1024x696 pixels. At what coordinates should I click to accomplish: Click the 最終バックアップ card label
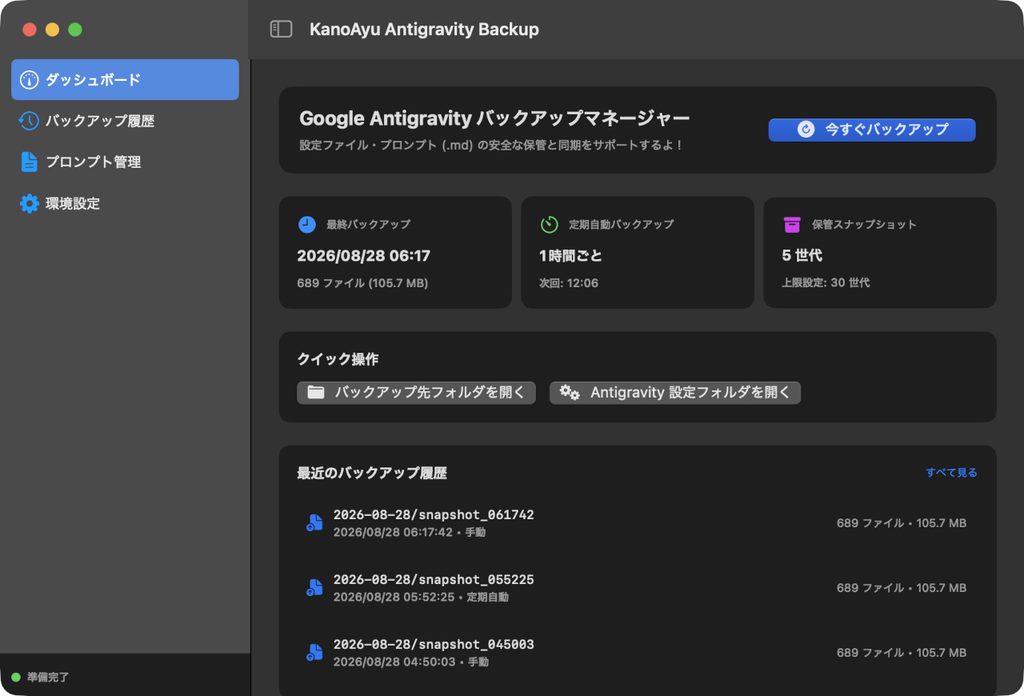(368, 225)
